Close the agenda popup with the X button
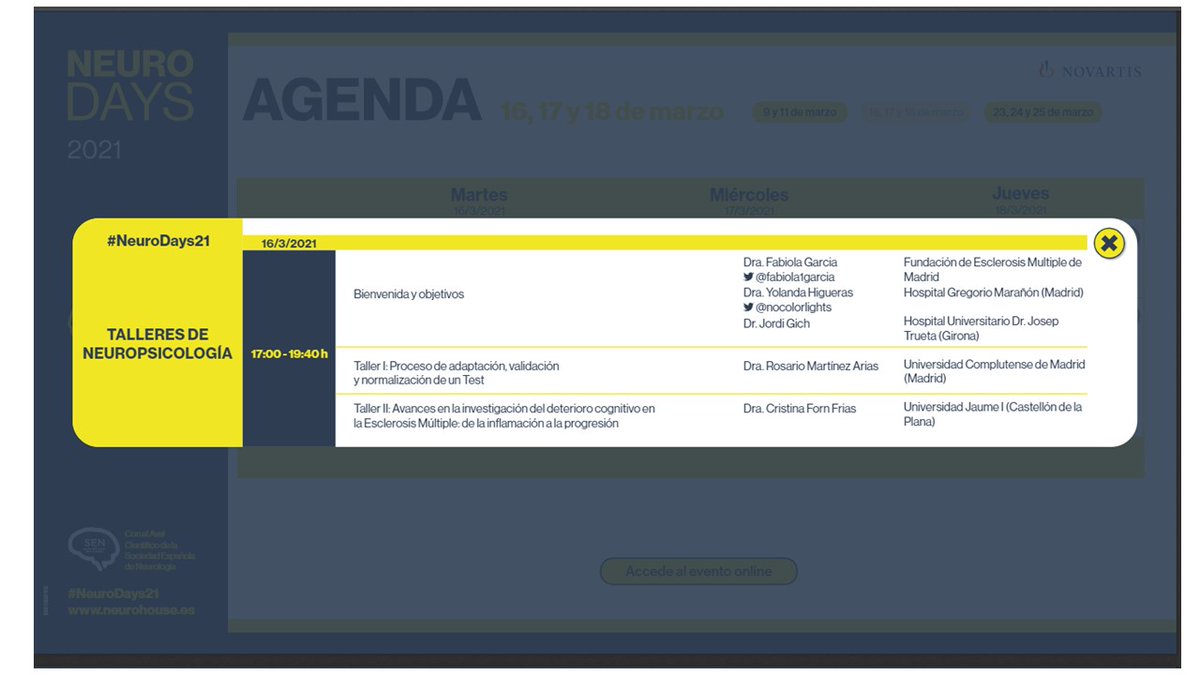This screenshot has width=1200, height=675. (1109, 243)
